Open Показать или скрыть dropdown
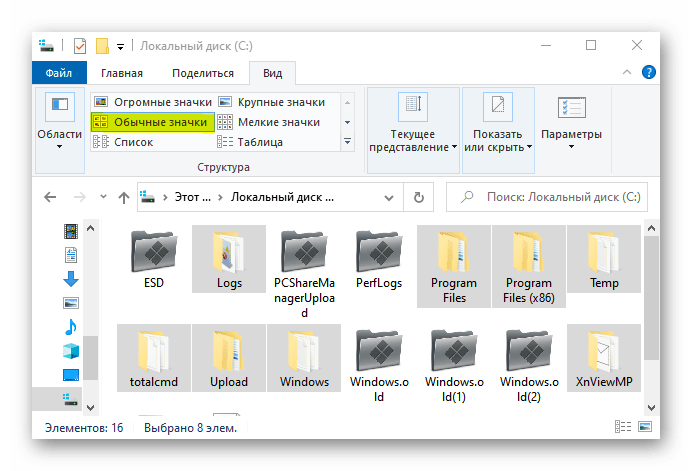This screenshot has height=471, width=692. coord(498,130)
